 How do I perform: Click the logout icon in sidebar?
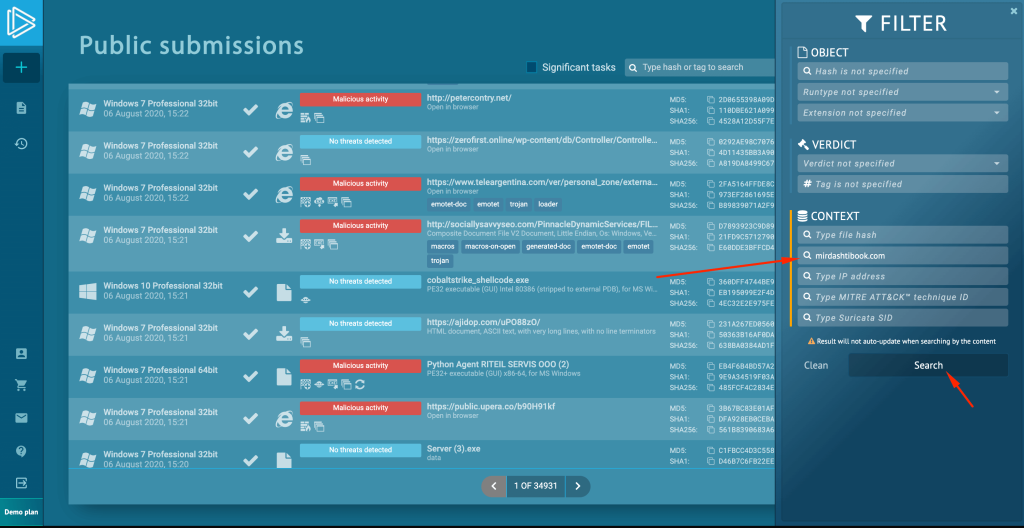(x=21, y=483)
